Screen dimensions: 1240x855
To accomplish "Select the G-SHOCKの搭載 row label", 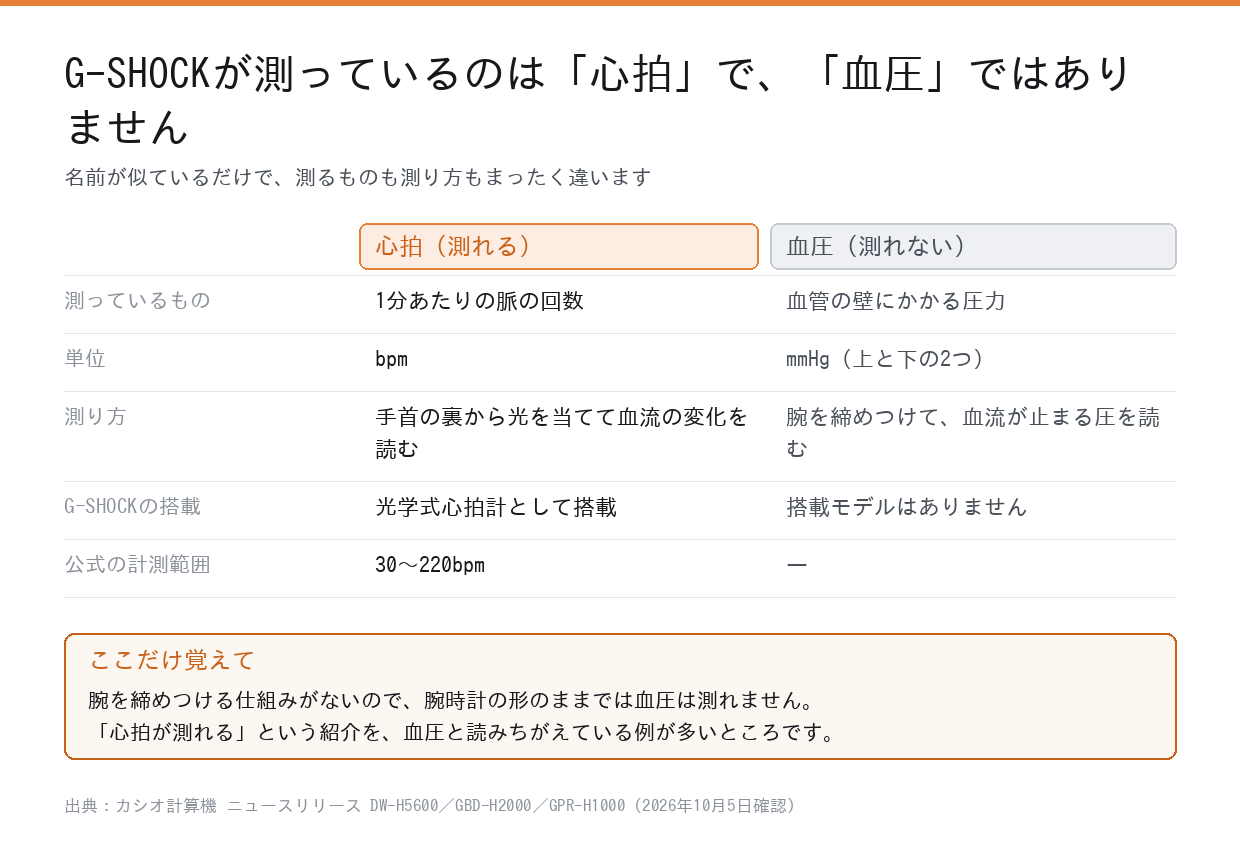I will pyautogui.click(x=132, y=507).
